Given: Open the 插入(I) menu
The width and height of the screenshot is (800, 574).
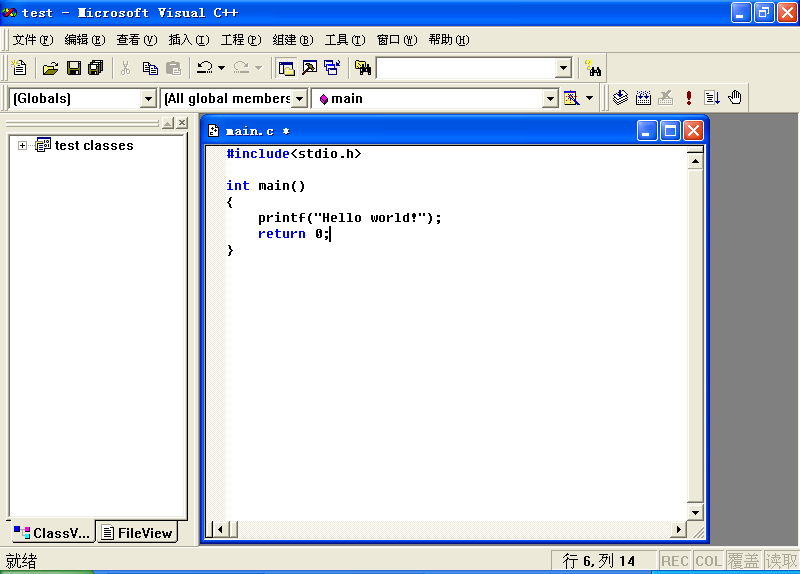Looking at the screenshot, I should (x=189, y=40).
